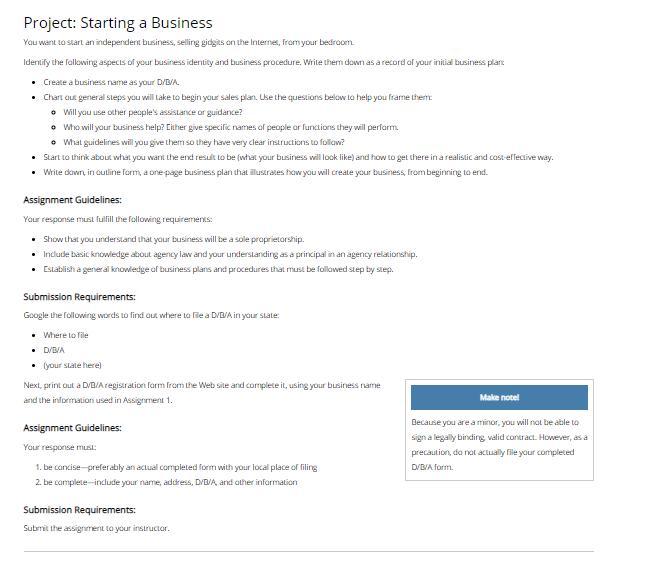
Task: Click 'Submit the assignment to your instructor' text
Action: (96, 528)
